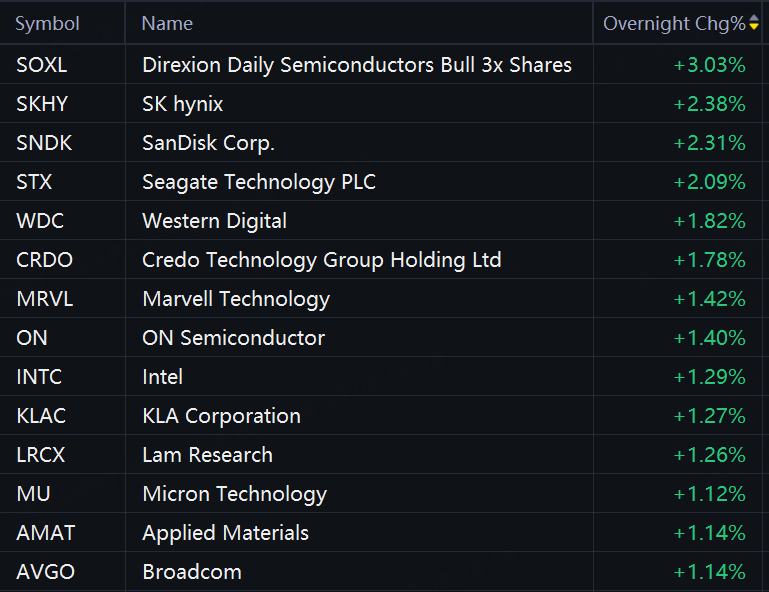
Task: Click the +3.03% change value for SOXL
Action: coord(709,65)
